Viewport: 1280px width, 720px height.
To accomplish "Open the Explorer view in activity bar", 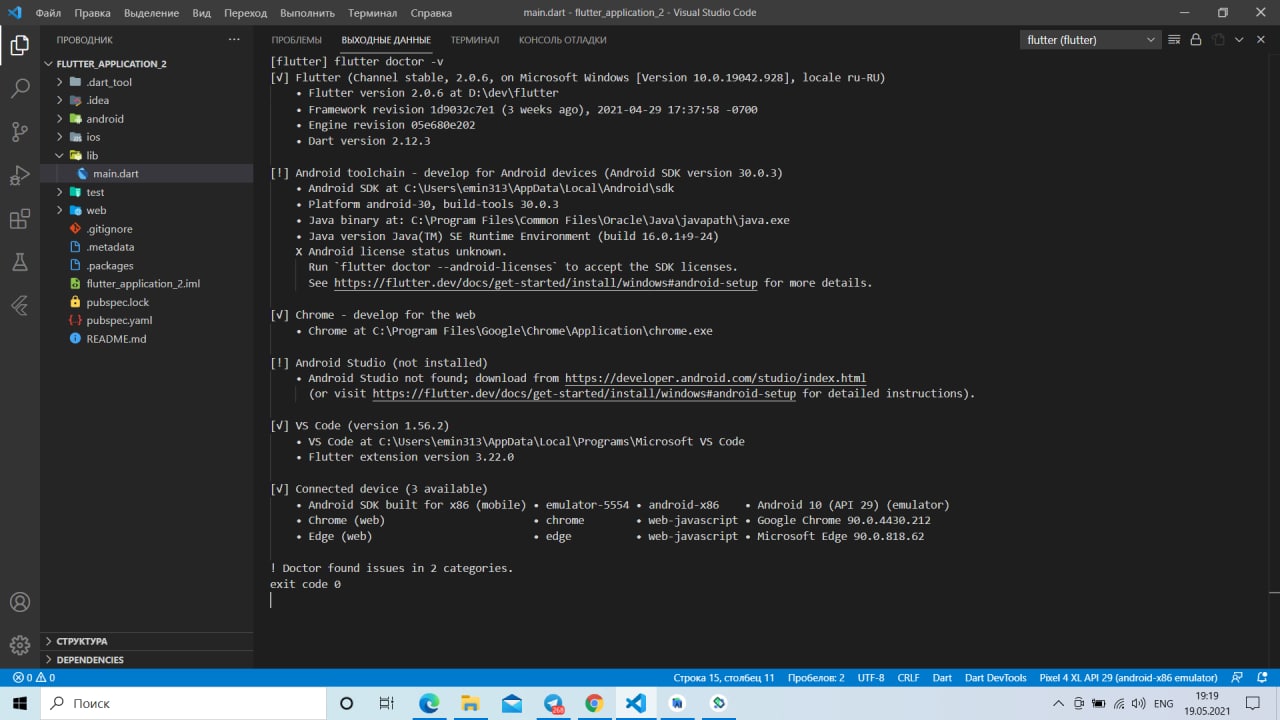I will click(x=20, y=45).
